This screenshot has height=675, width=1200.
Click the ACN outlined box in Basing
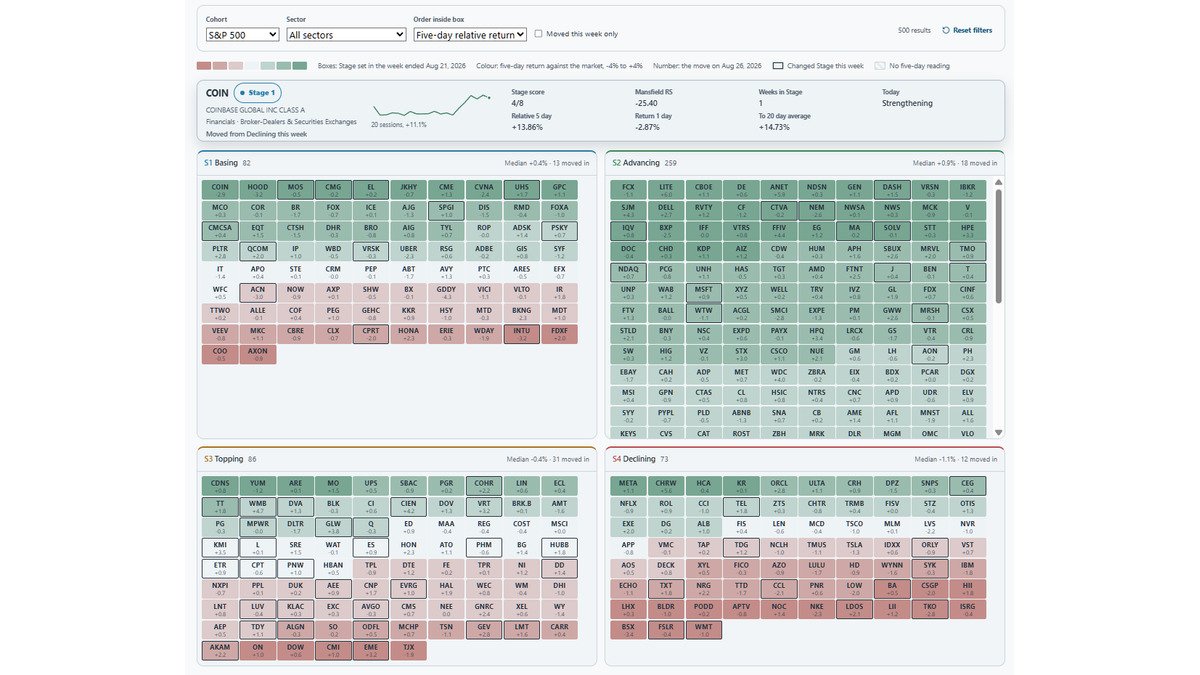[x=258, y=292]
